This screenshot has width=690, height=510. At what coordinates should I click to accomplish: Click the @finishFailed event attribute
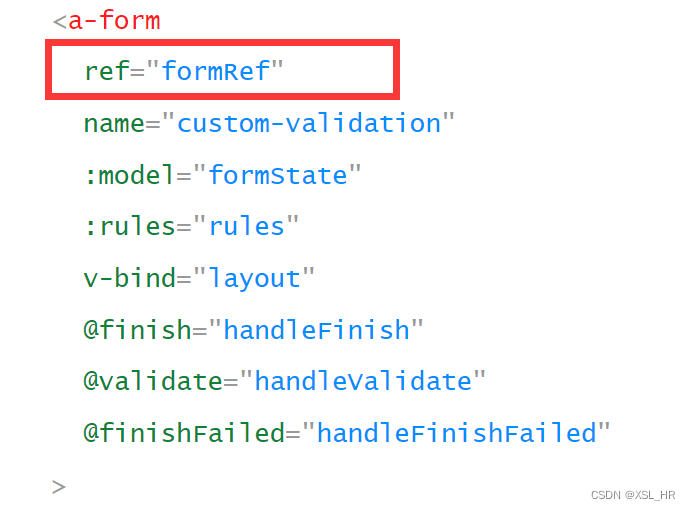[x=184, y=433]
